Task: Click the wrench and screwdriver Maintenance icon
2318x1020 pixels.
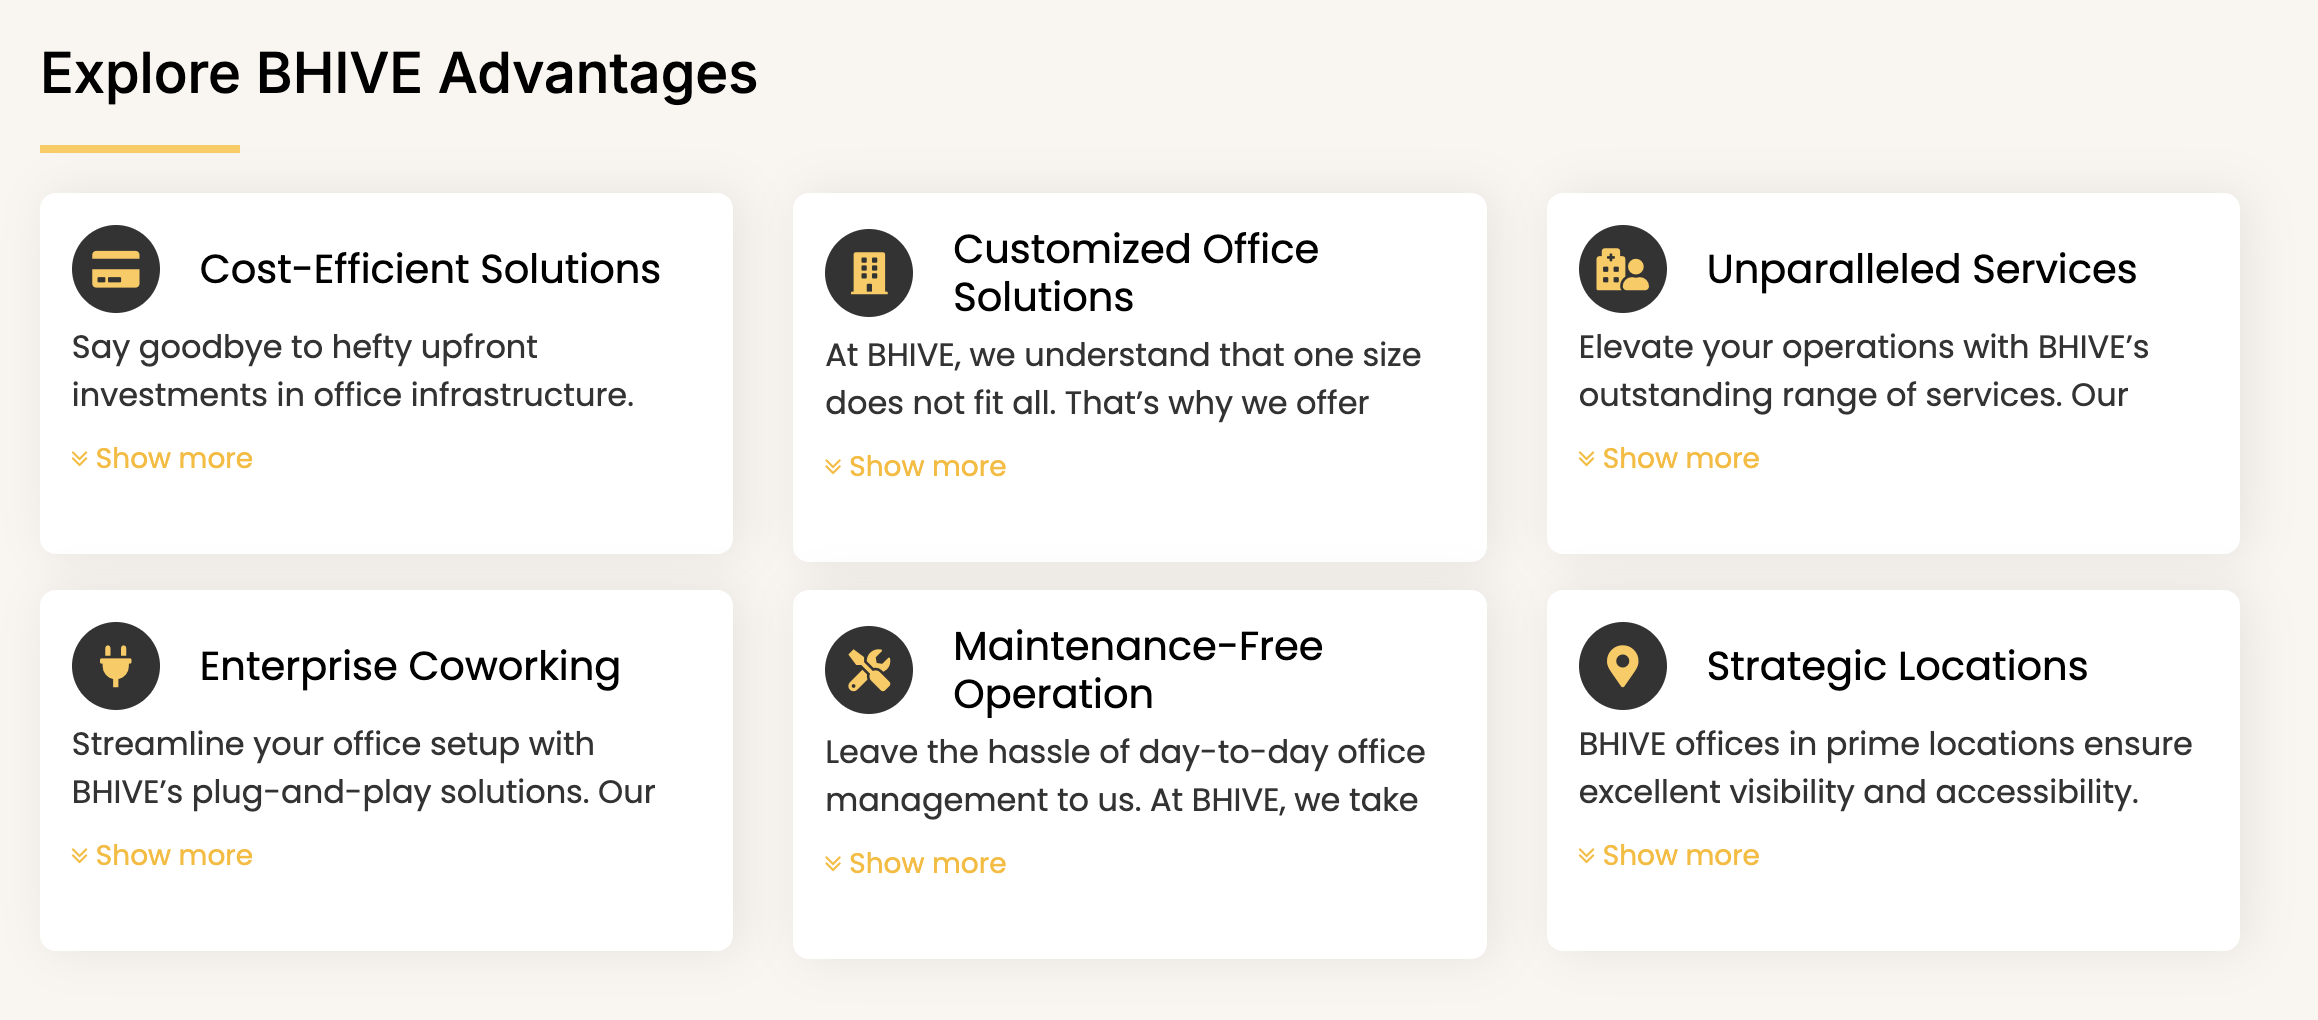Action: (869, 670)
